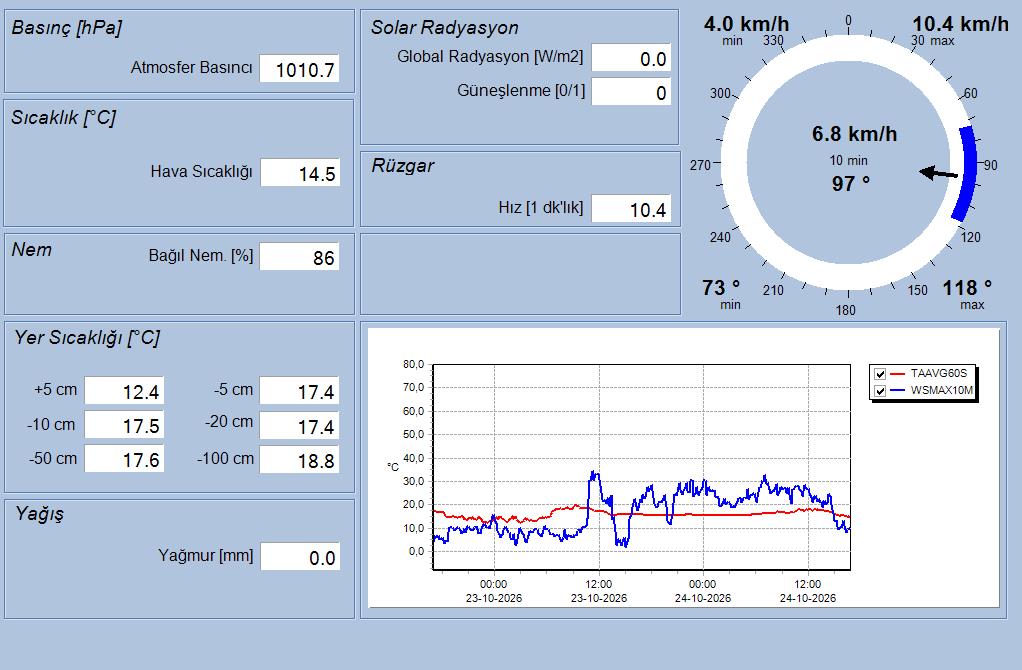
Task: Click the Basınç [hPa] heading
Action: [66, 28]
